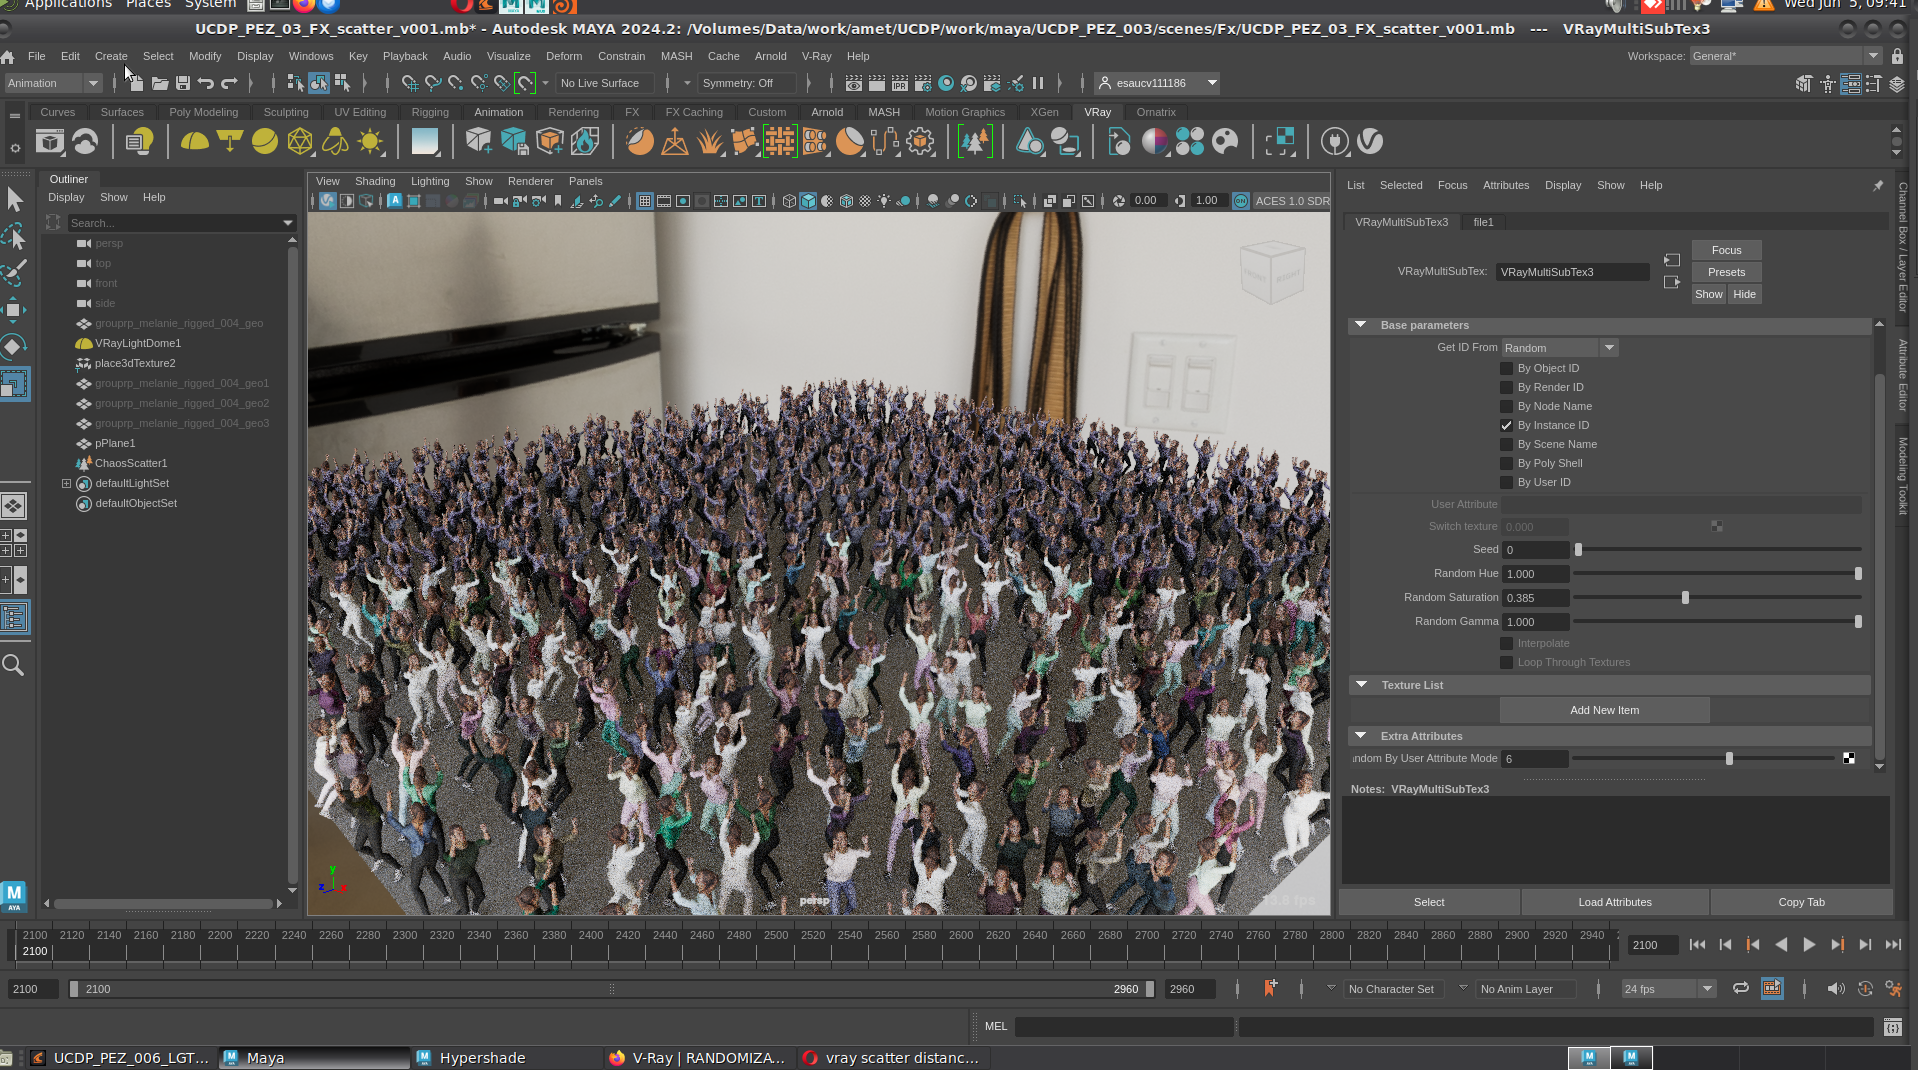Click the Focus button
The height and width of the screenshot is (1070, 1918).
1726,250
